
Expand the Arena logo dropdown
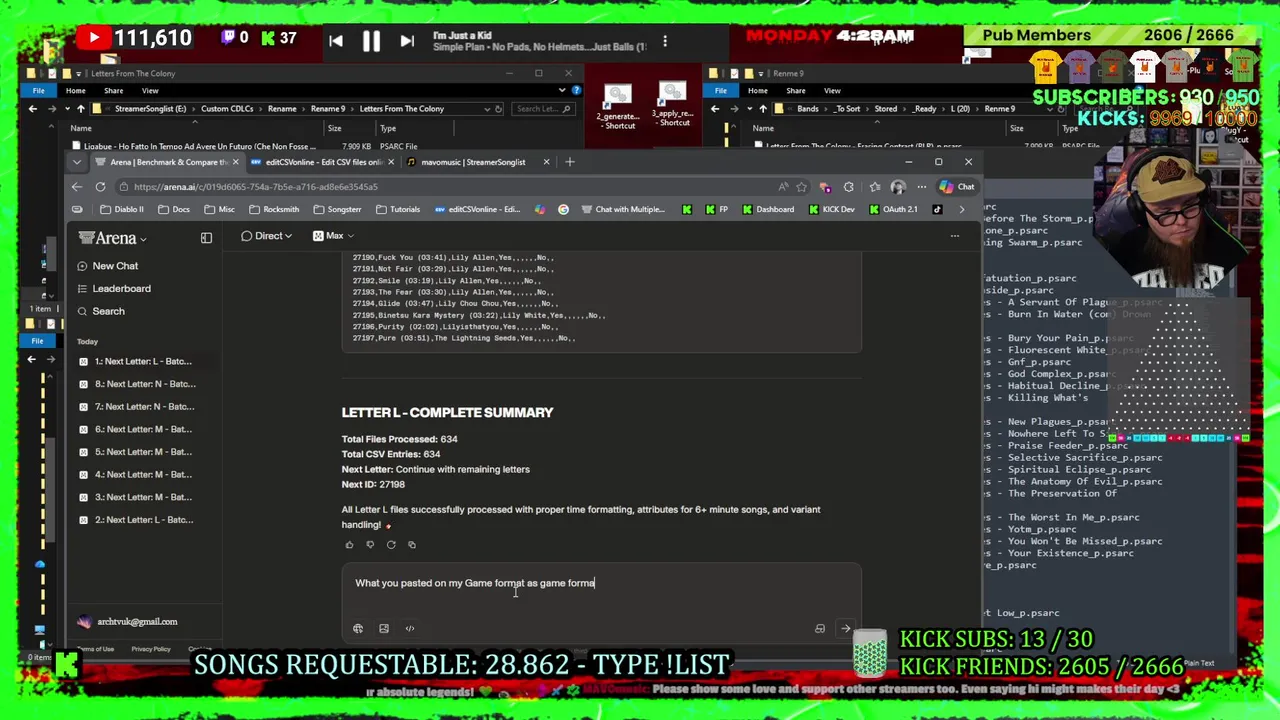pos(113,238)
